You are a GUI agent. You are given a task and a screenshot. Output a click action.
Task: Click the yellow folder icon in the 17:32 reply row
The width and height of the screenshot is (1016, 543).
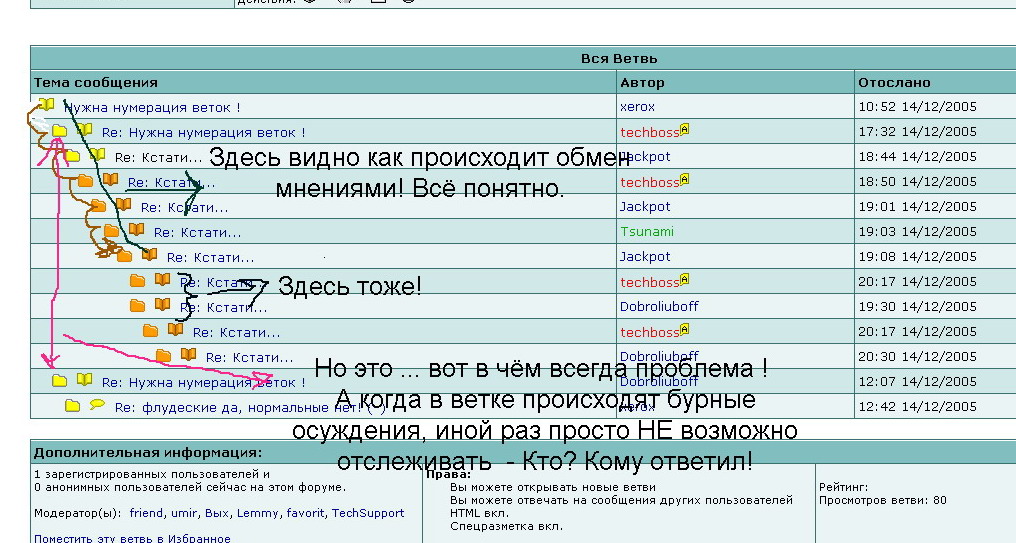pyautogui.click(x=60, y=131)
